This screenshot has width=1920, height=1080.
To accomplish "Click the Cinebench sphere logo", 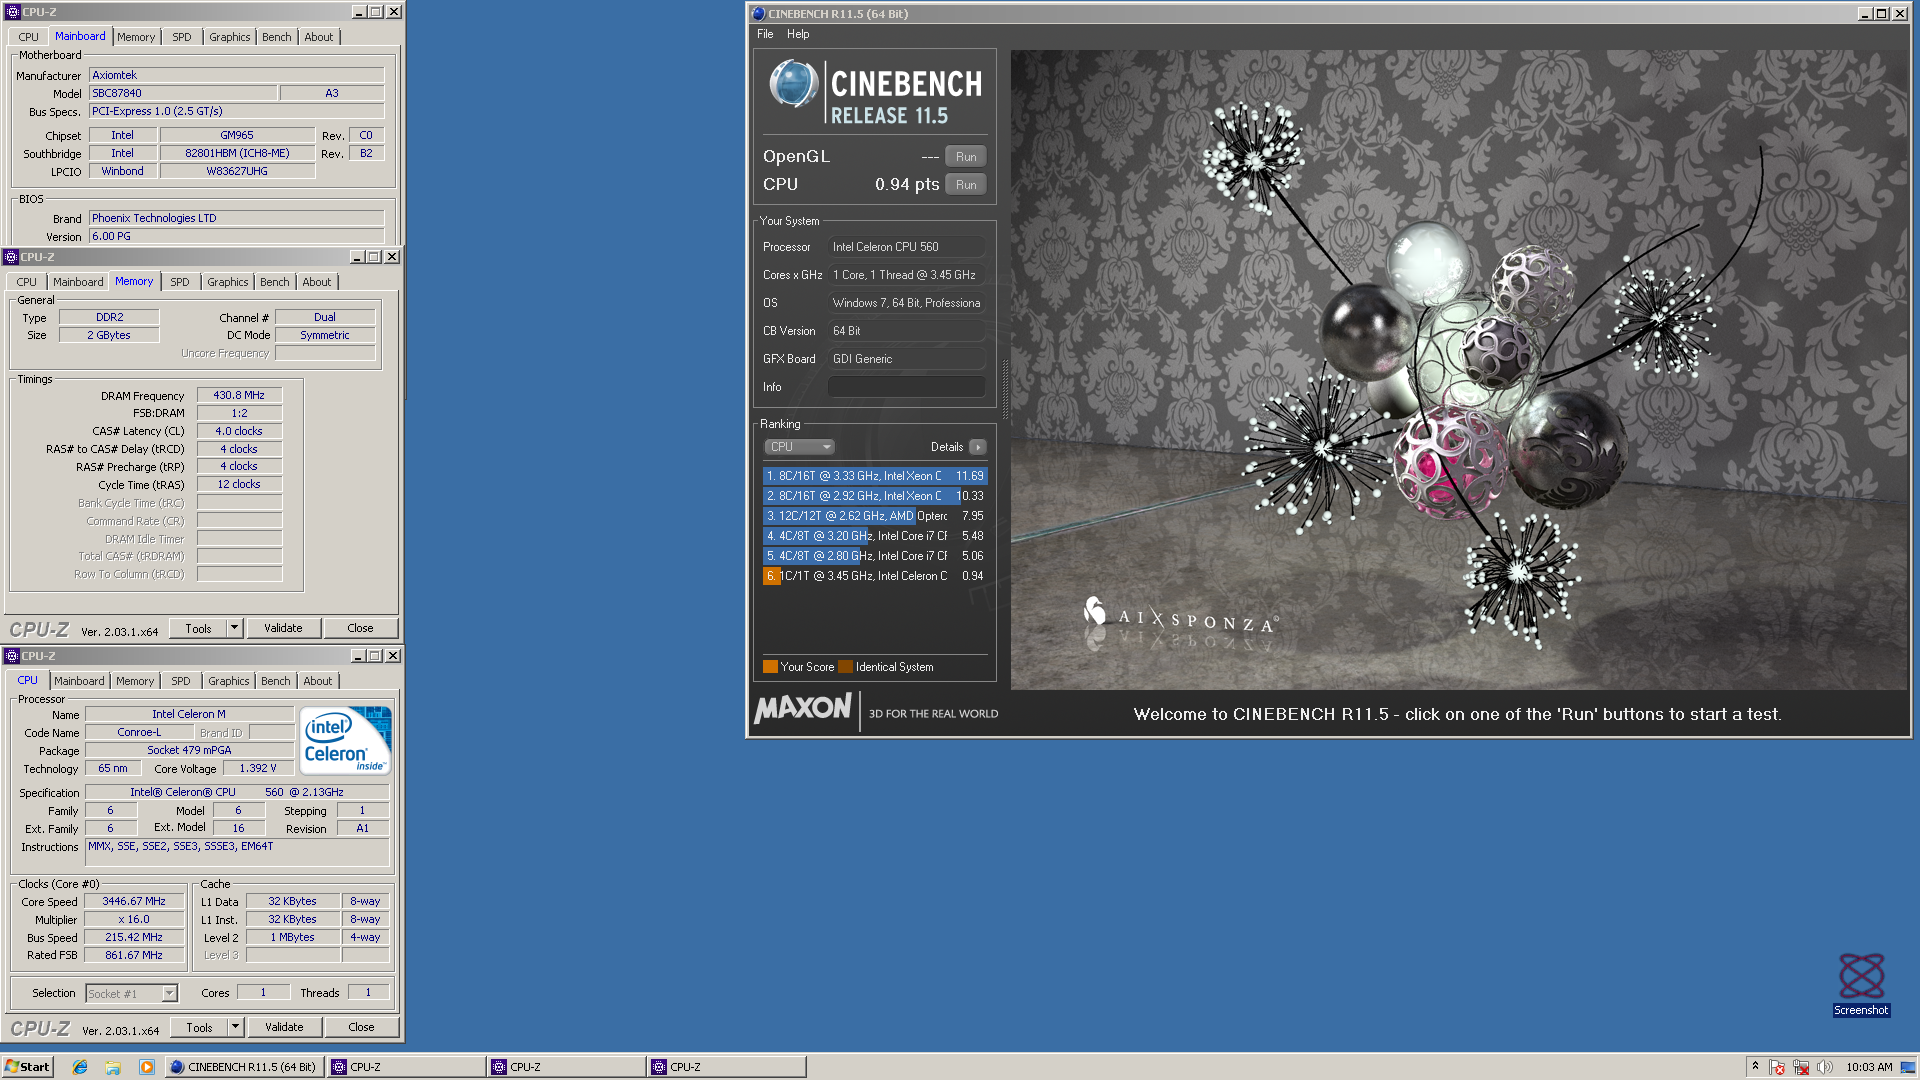I will [x=794, y=85].
